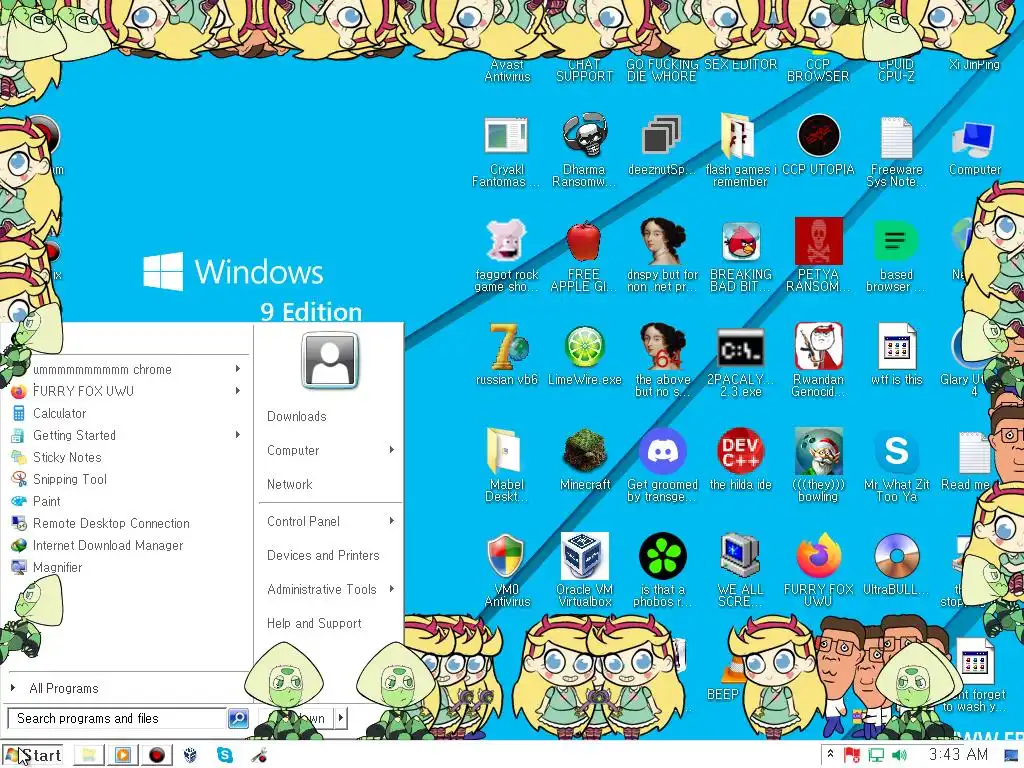This screenshot has height=768, width=1024.
Task: Open the shutdown options arrow
Action: tap(340, 718)
